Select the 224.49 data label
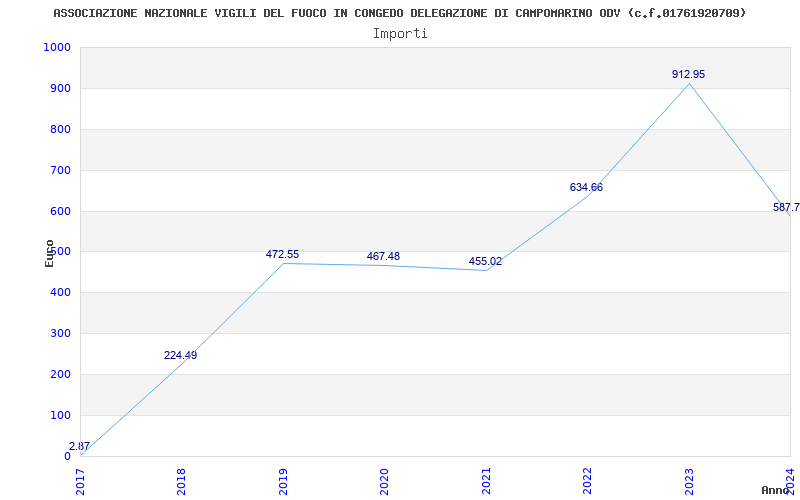800x500 pixels. coord(180,356)
